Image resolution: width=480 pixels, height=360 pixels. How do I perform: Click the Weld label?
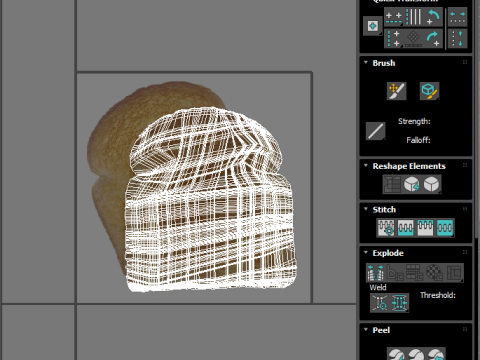[378, 287]
